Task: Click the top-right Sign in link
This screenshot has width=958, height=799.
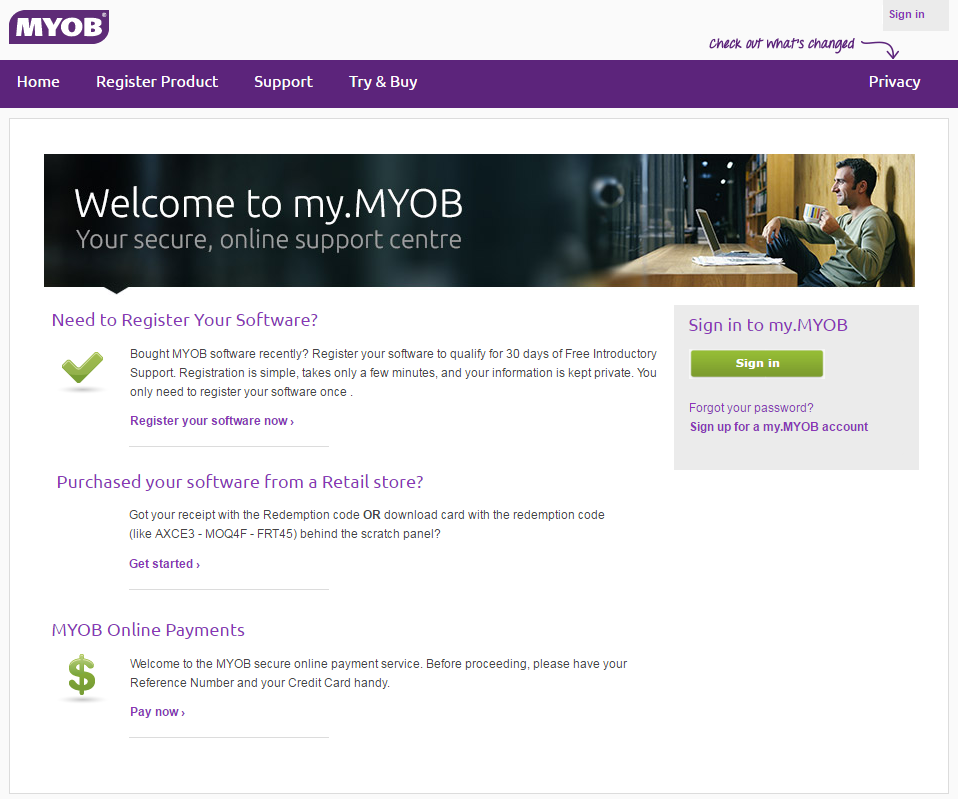Action: [x=907, y=14]
